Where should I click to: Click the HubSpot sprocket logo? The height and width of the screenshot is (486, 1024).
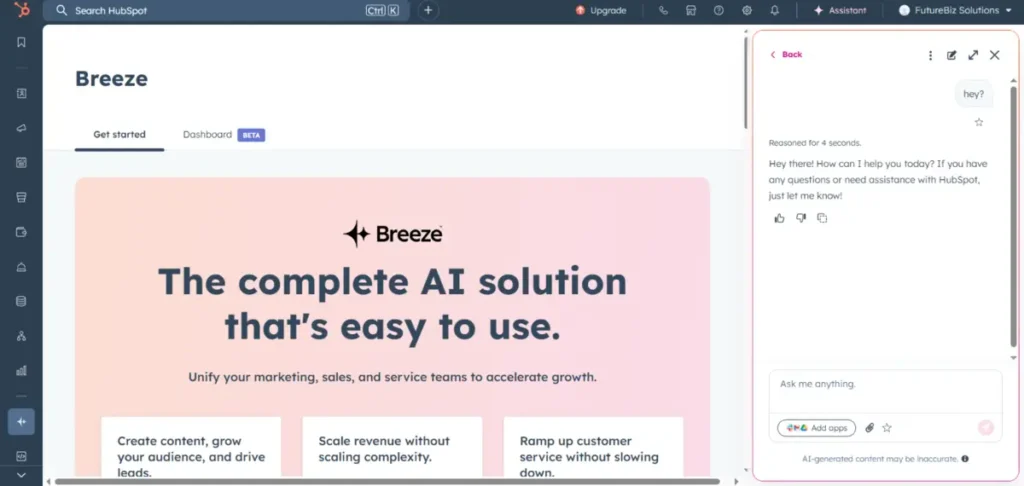pos(21,10)
